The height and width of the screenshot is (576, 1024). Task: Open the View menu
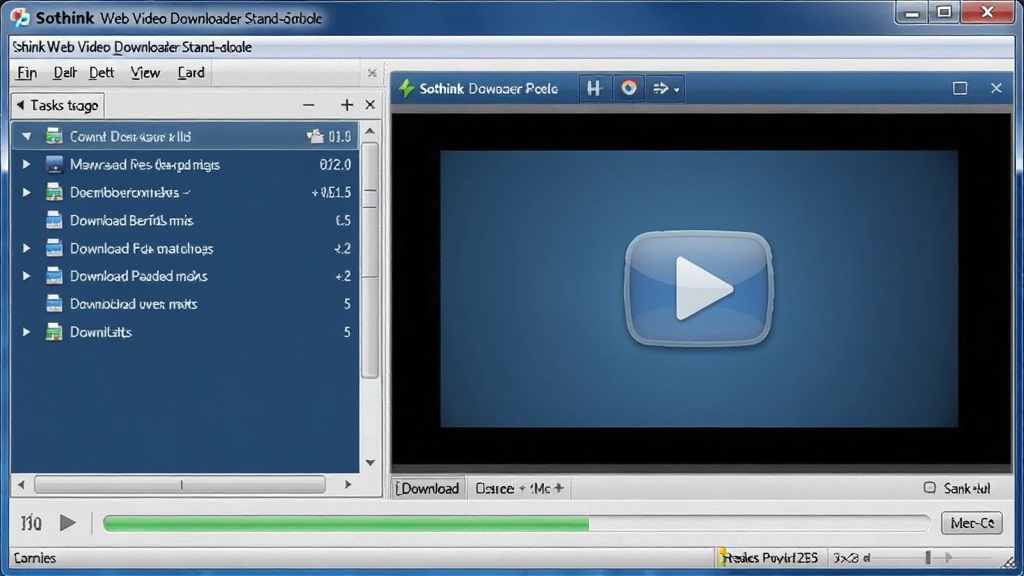(x=145, y=72)
